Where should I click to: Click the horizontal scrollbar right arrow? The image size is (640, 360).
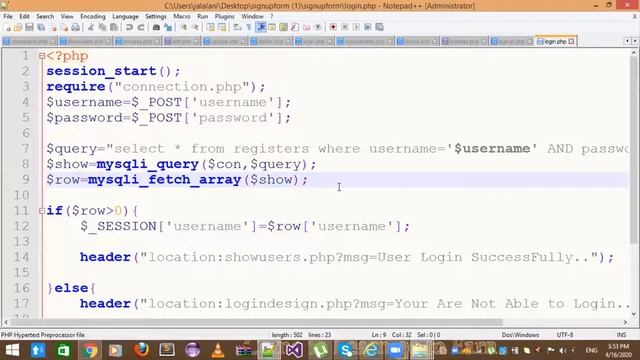coord(626,322)
